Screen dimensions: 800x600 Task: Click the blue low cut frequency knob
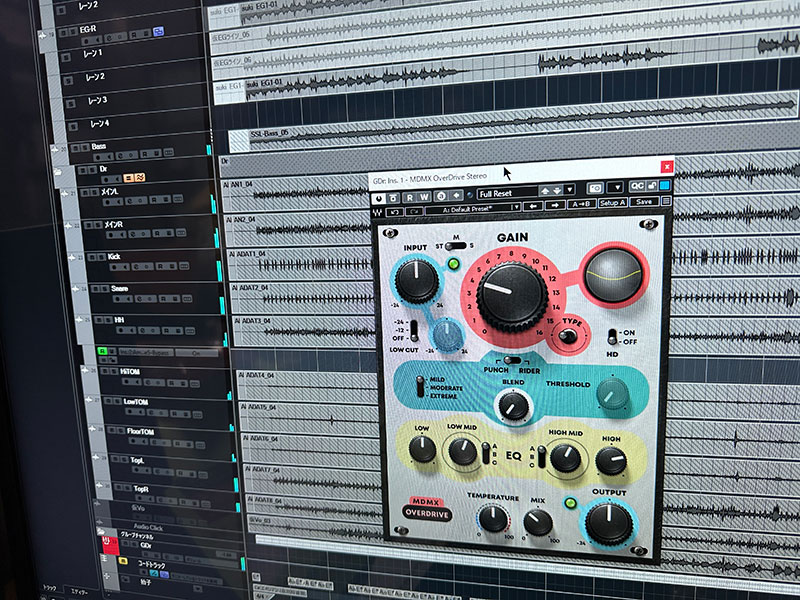tap(447, 335)
